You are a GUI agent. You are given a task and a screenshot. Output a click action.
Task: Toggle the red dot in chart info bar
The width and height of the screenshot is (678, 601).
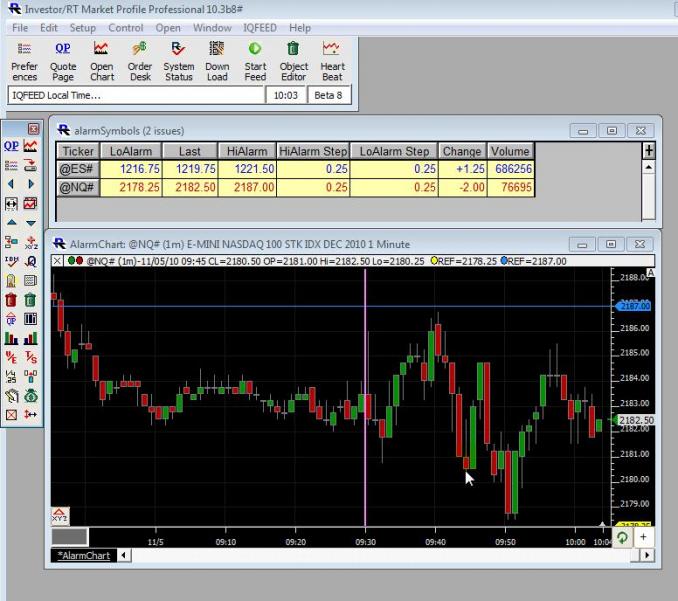(79, 260)
